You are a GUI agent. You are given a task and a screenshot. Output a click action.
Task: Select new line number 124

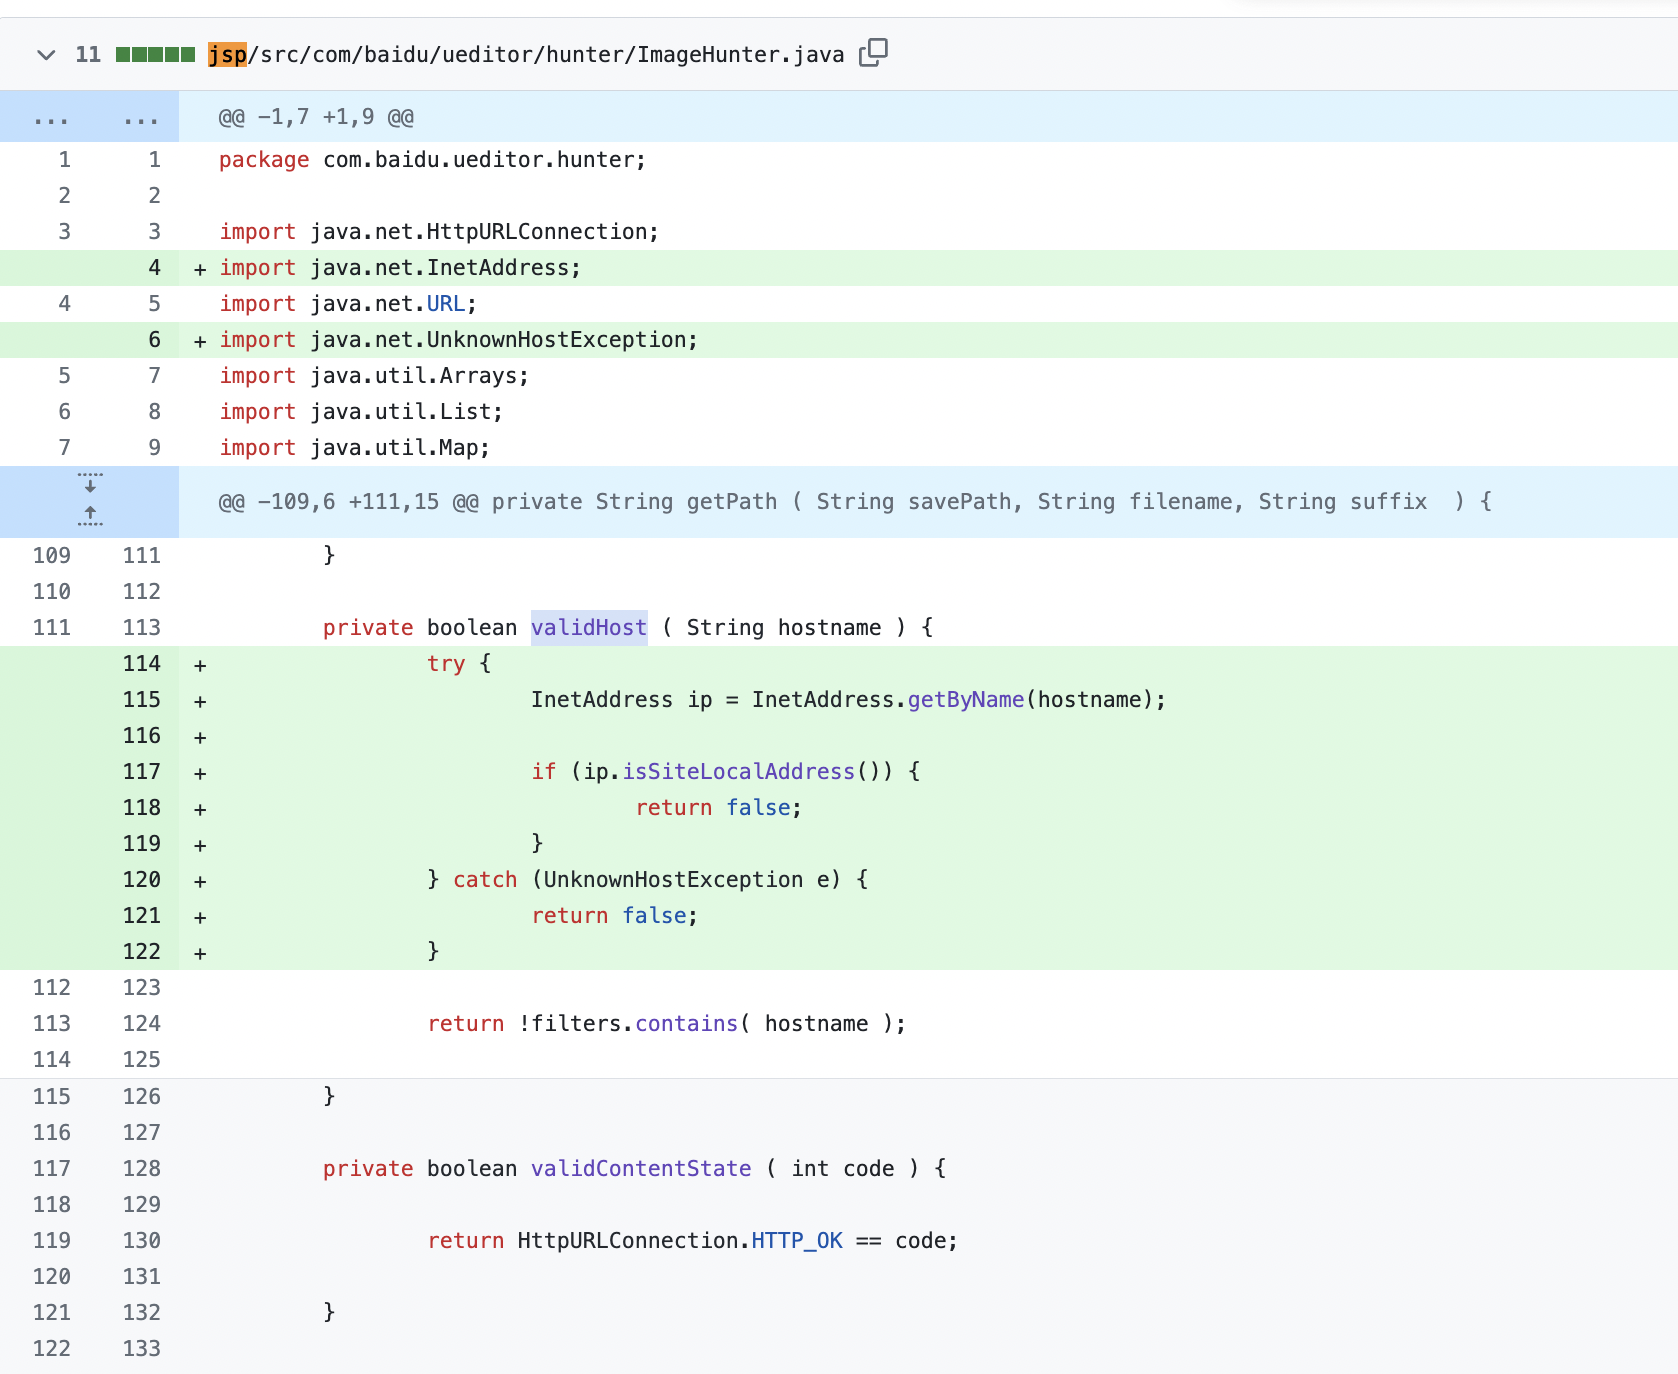141,1024
